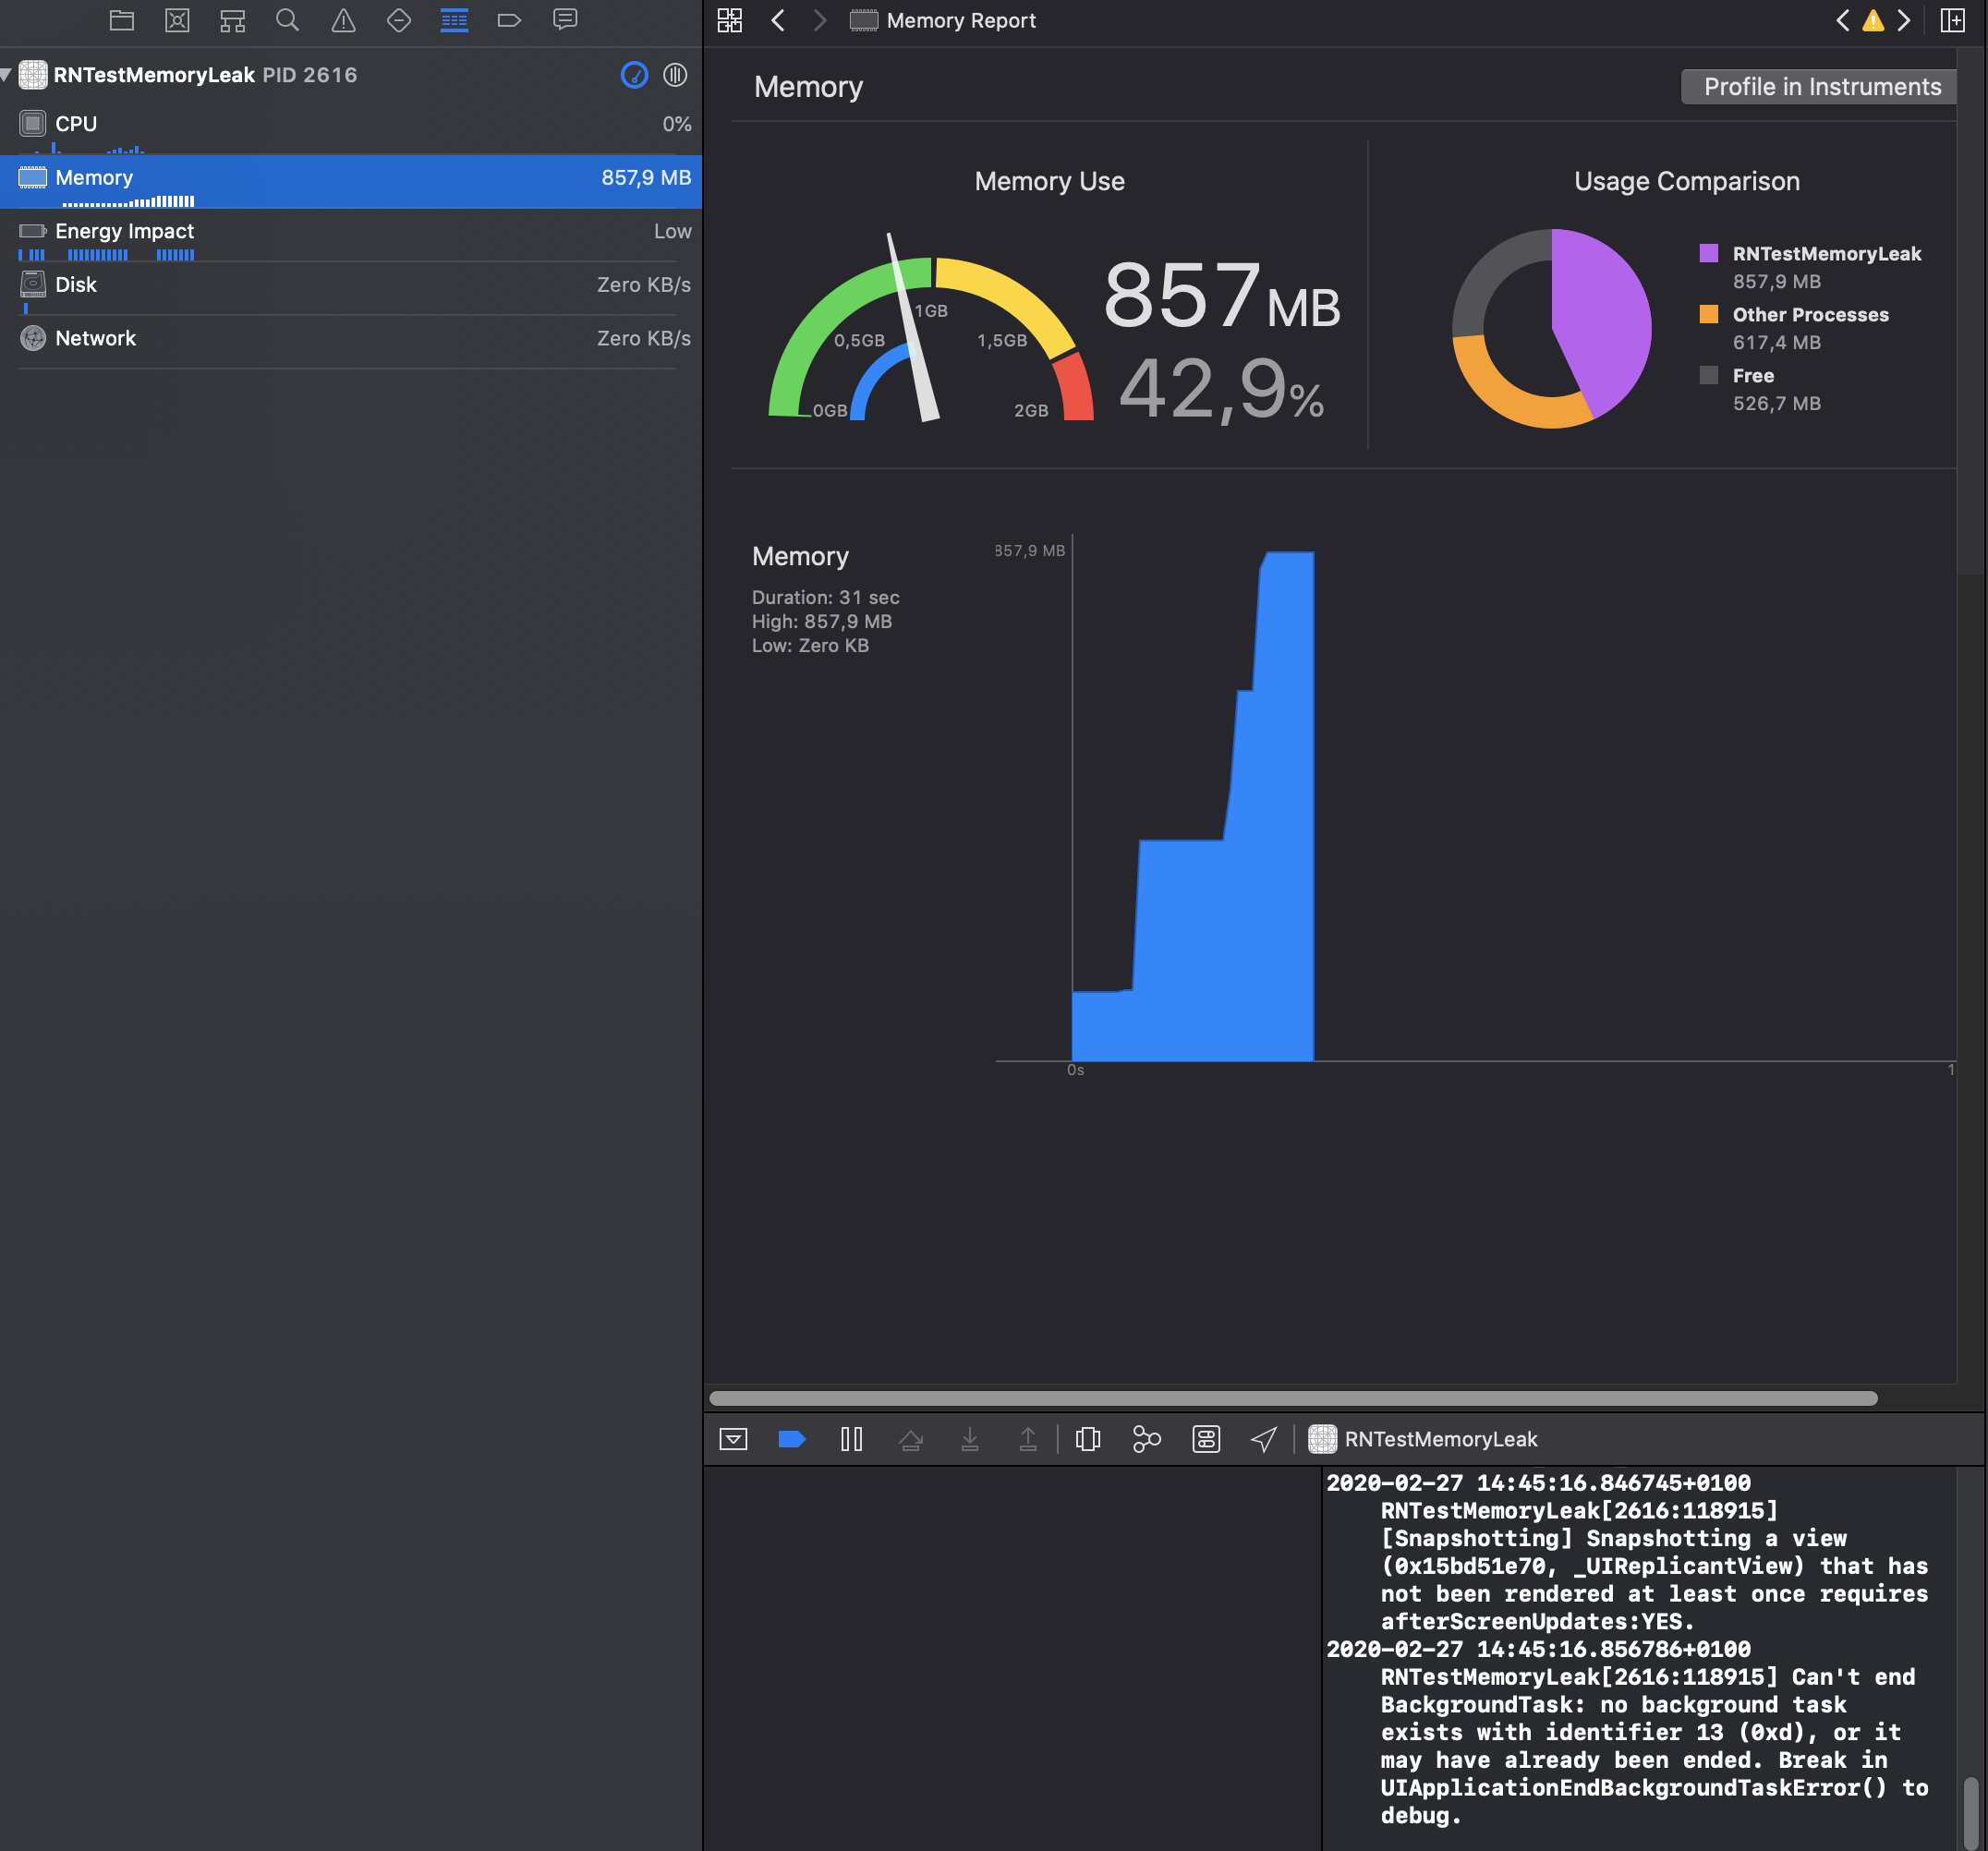Viewport: 1988px width, 1851px height.
Task: Toggle the debug area visibility
Action: [x=735, y=1439]
